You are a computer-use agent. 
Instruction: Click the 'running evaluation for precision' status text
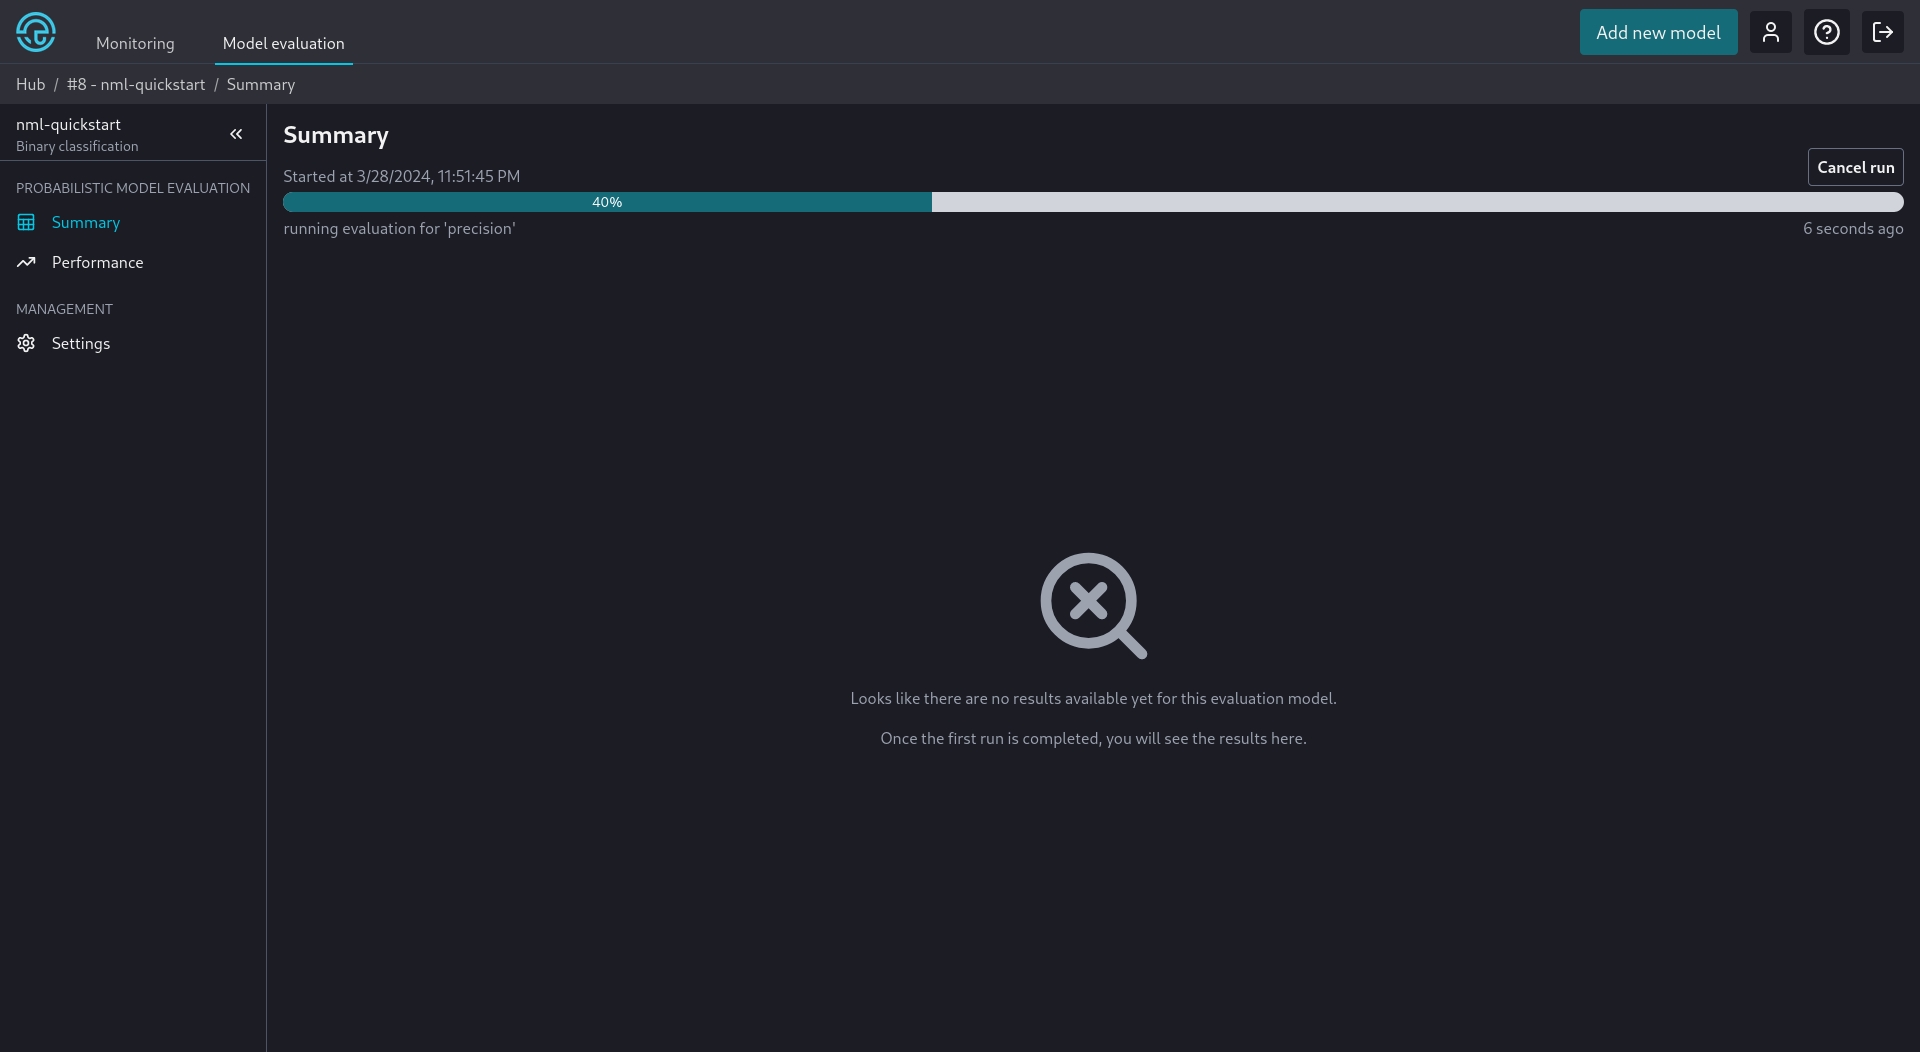point(399,229)
